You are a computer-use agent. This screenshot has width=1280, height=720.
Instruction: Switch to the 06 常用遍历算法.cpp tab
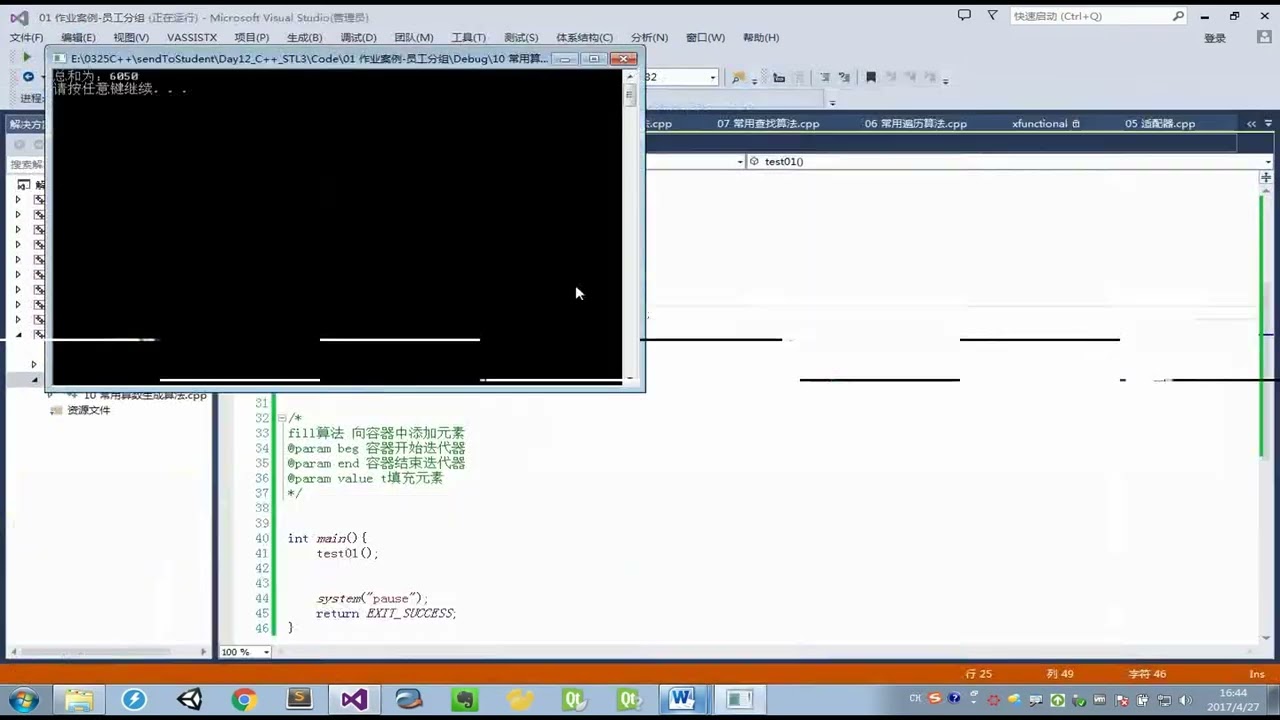pyautogui.click(x=916, y=124)
